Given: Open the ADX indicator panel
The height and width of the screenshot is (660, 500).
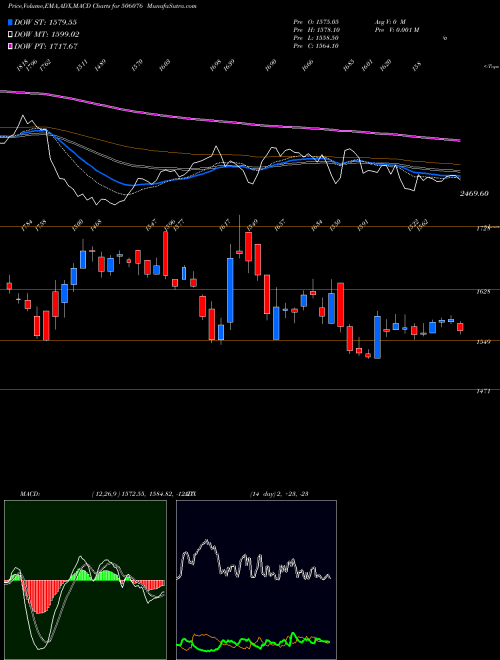Looking at the screenshot, I should 256,580.
